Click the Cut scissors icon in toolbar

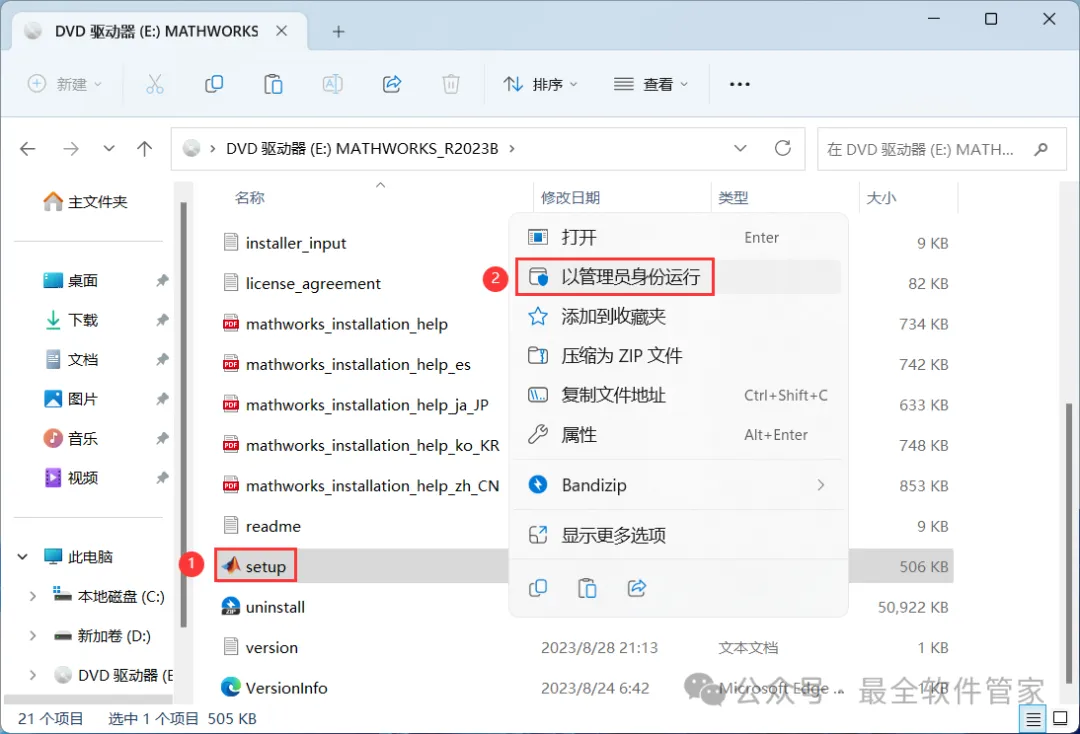155,84
